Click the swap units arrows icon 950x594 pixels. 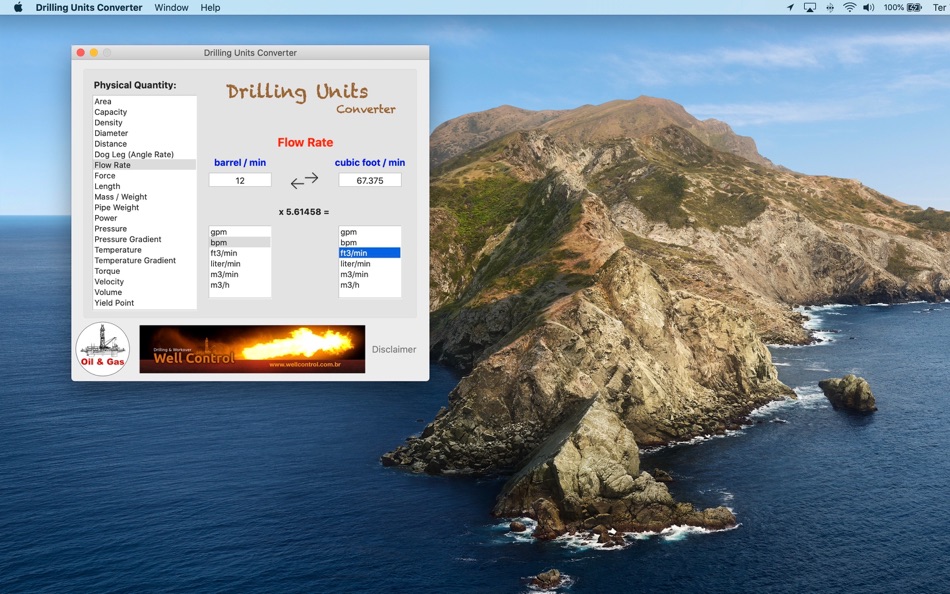point(304,180)
